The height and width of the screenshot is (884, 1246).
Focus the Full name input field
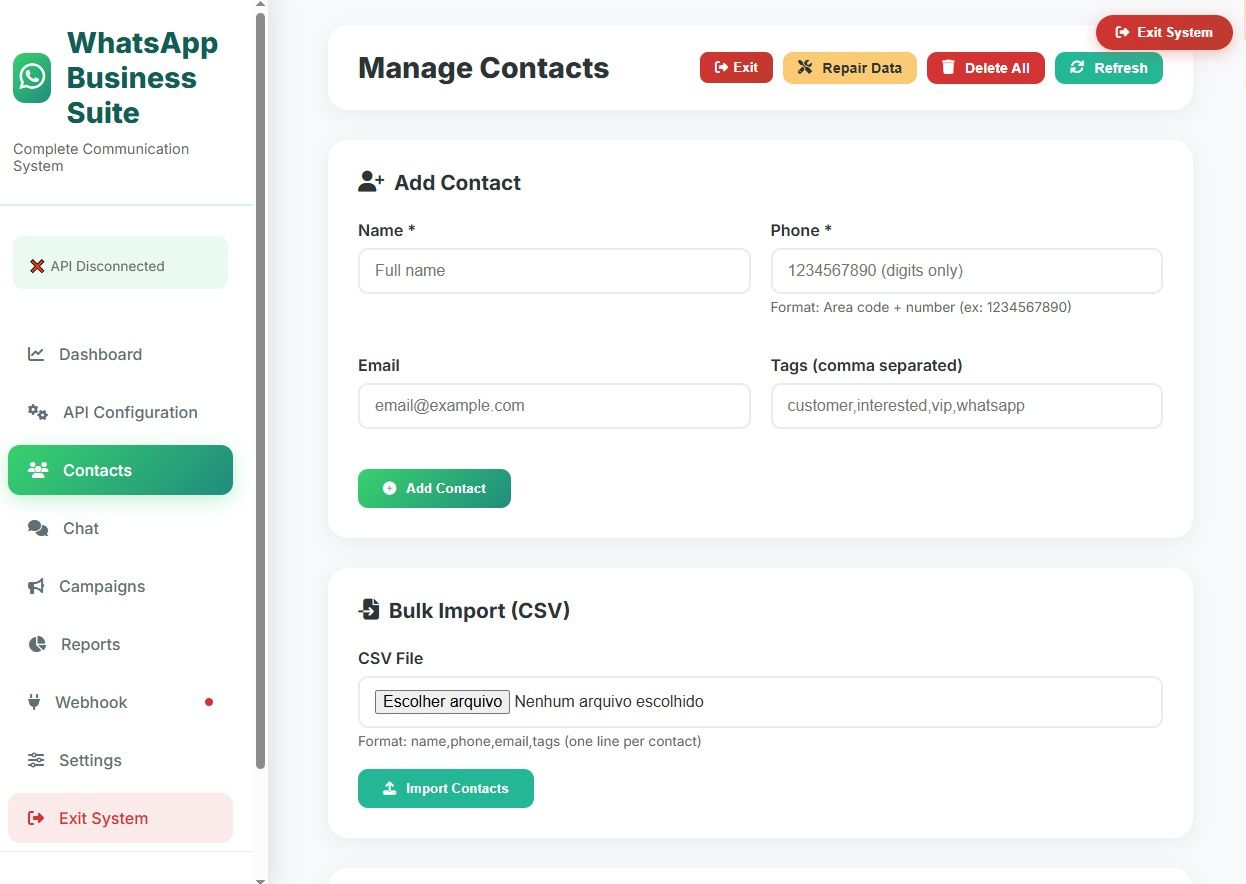pyautogui.click(x=554, y=271)
